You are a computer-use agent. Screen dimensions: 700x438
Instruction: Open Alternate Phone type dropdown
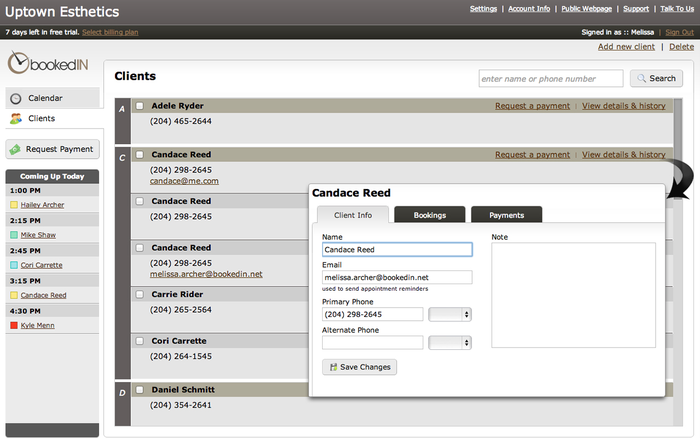449,342
